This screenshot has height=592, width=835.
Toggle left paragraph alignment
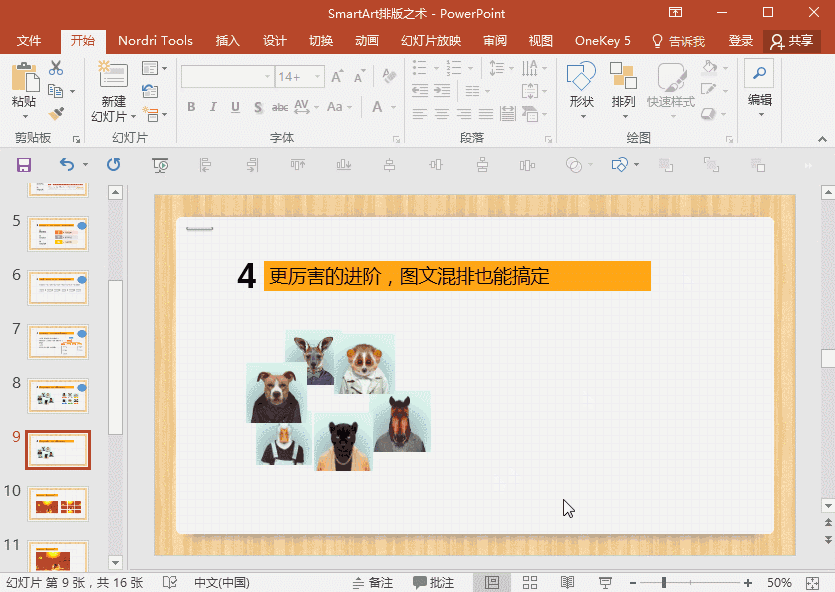tap(420, 113)
